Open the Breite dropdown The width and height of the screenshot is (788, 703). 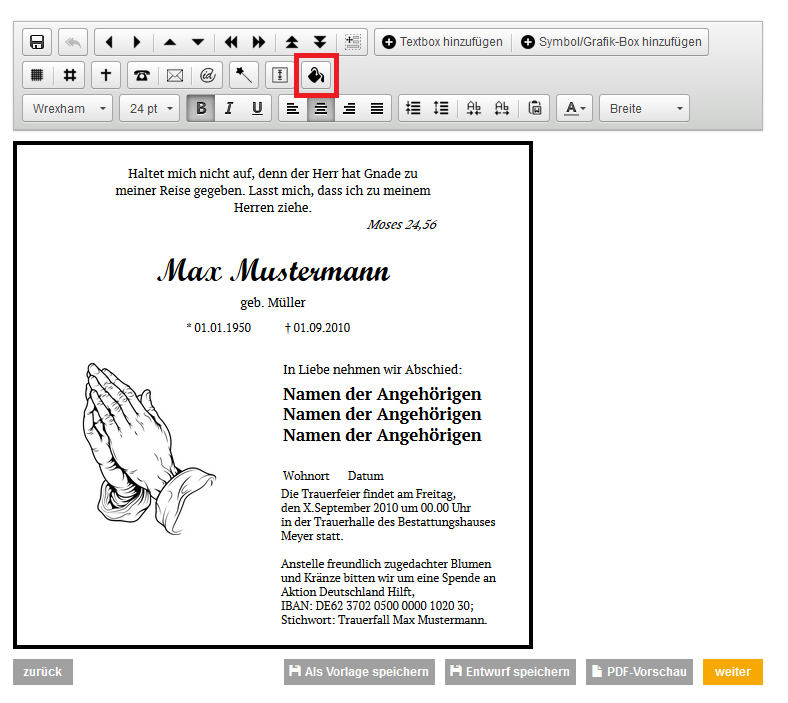coord(644,109)
